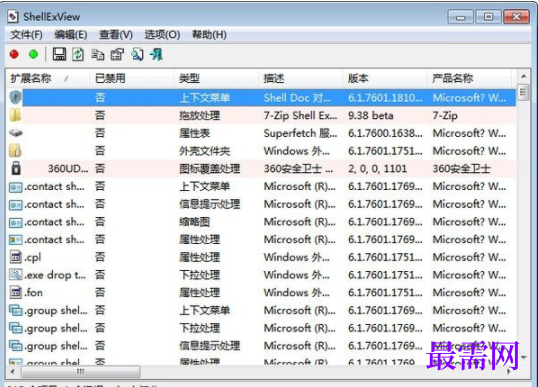This screenshot has height=387, width=538.
Task: Click the 7-Zip product name cell
Action: pyautogui.click(x=445, y=115)
